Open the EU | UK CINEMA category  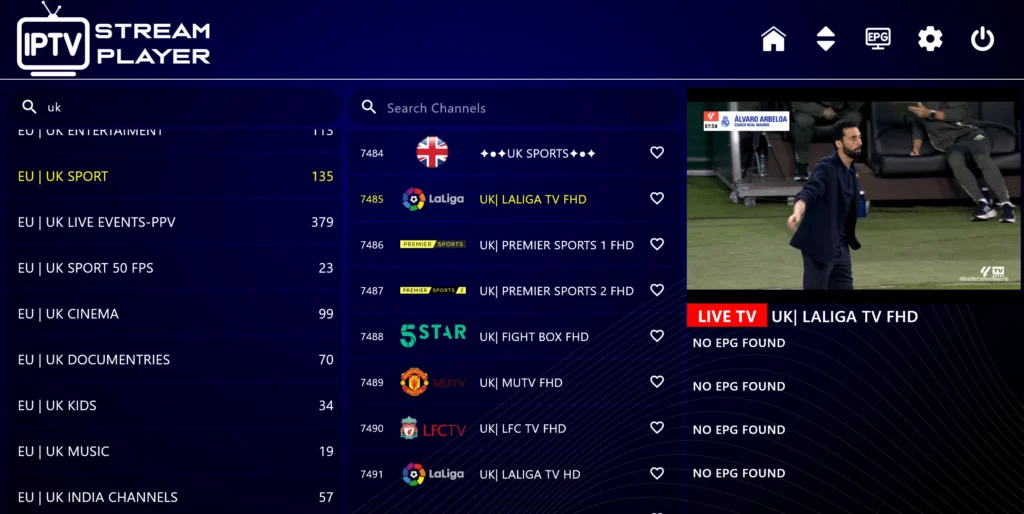click(x=175, y=313)
